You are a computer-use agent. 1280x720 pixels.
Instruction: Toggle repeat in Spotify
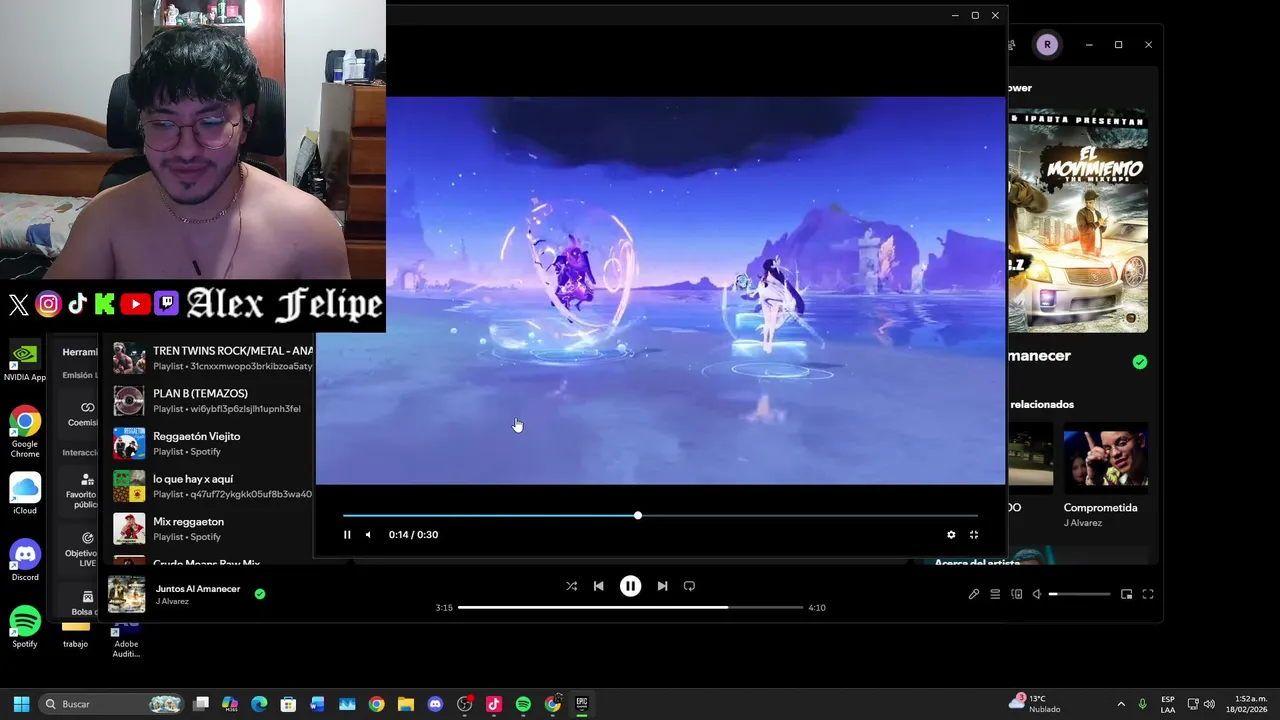coord(689,586)
